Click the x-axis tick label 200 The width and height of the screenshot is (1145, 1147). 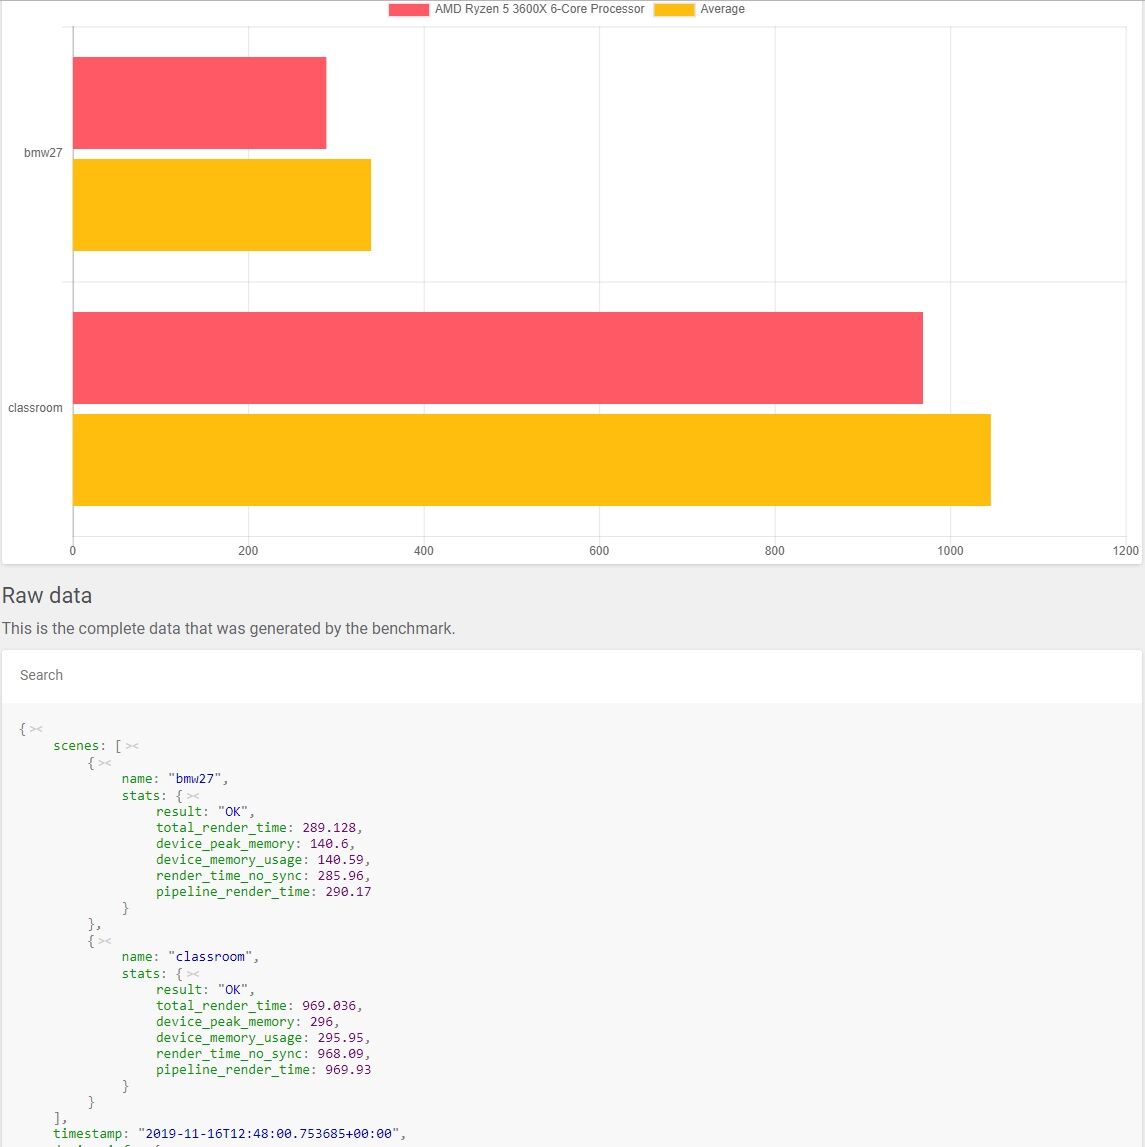[248, 551]
